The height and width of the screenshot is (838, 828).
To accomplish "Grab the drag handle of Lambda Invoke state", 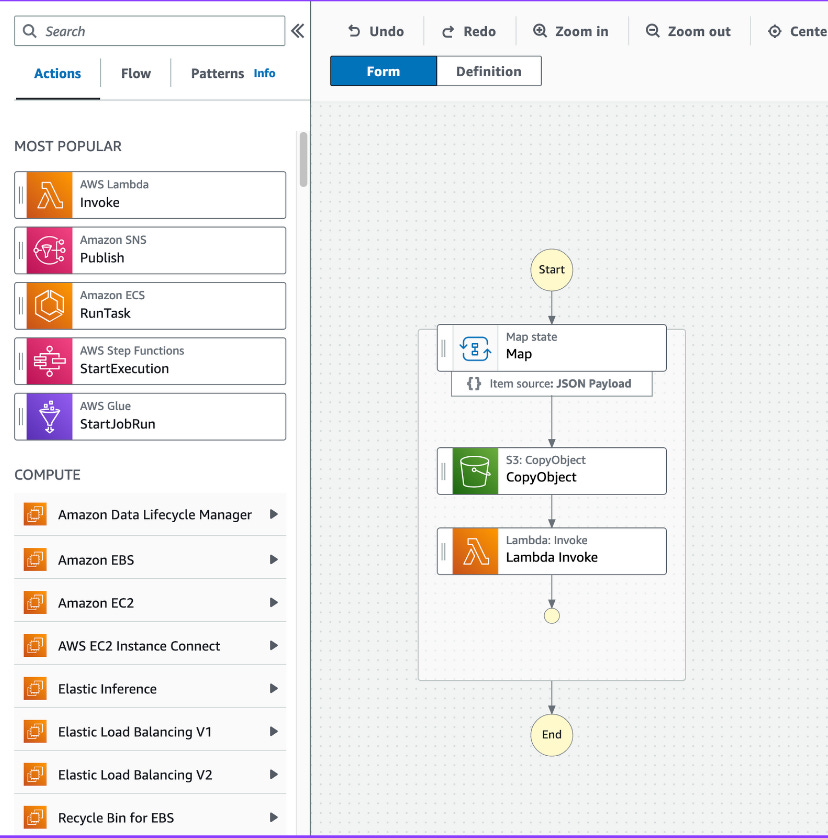I will [x=443, y=552].
